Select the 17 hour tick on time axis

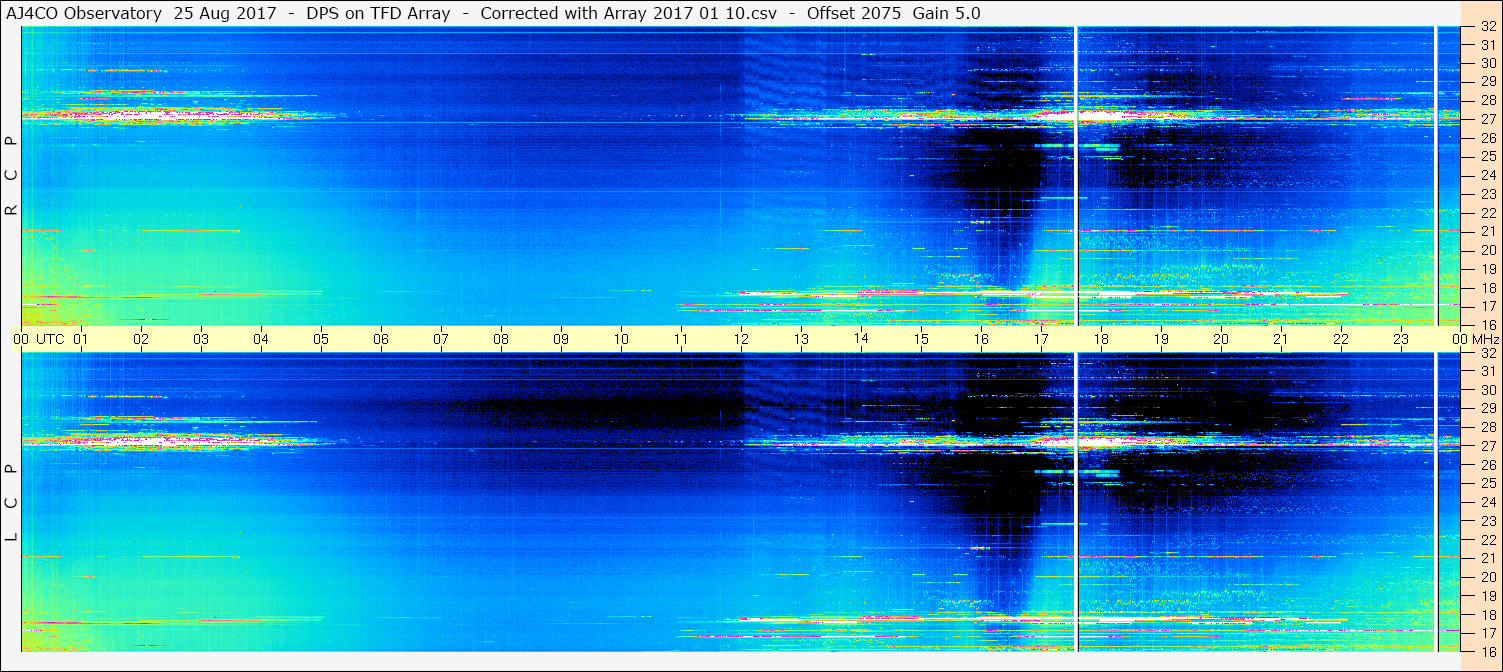(1041, 339)
